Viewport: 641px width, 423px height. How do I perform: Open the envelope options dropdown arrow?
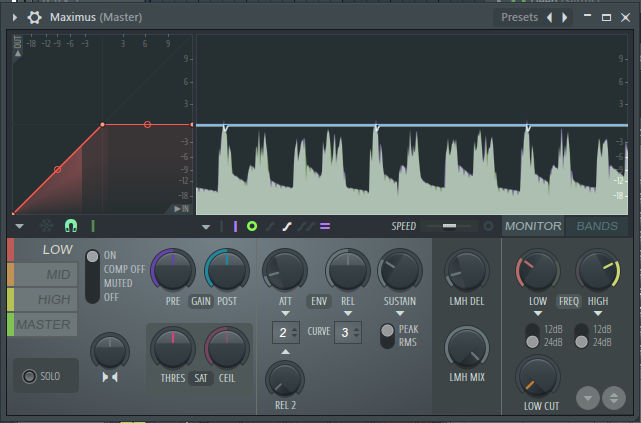coord(19,226)
